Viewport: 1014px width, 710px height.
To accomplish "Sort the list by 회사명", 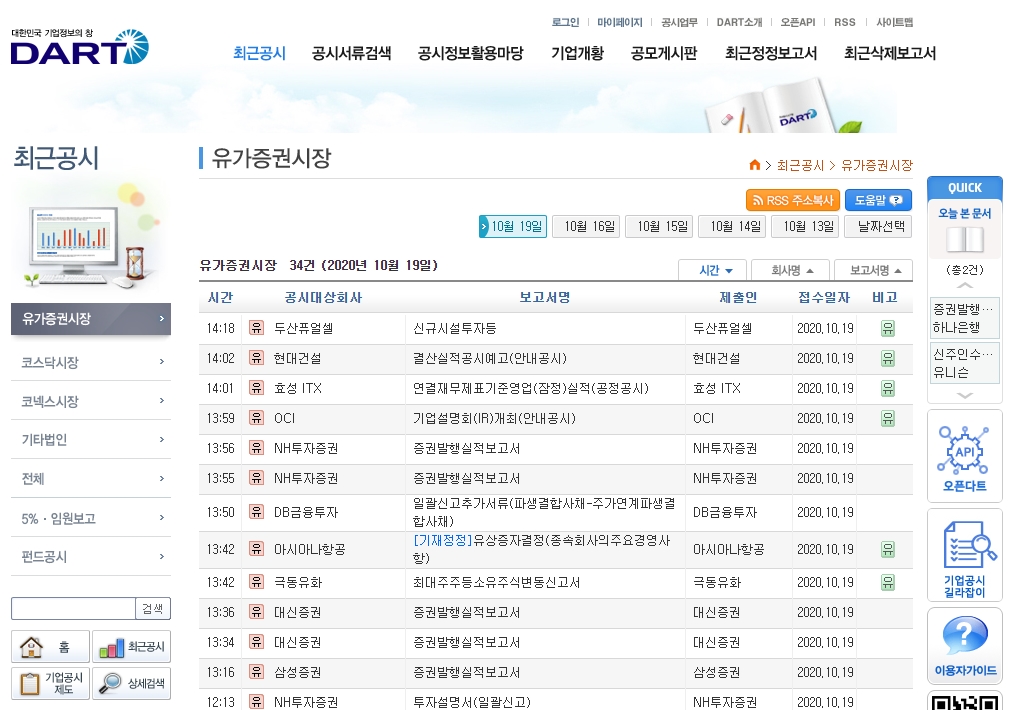I will [789, 270].
